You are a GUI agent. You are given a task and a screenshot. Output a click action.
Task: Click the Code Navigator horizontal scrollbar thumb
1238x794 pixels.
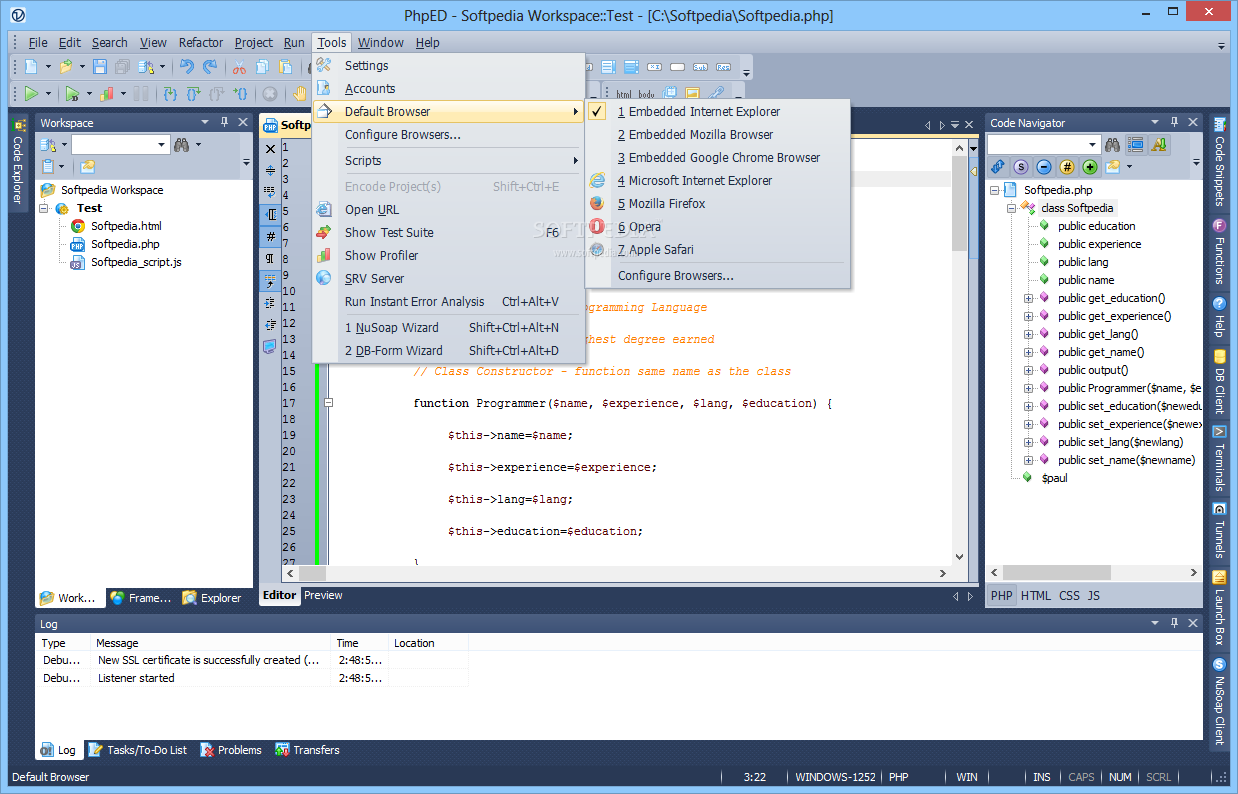pyautogui.click(x=1055, y=573)
